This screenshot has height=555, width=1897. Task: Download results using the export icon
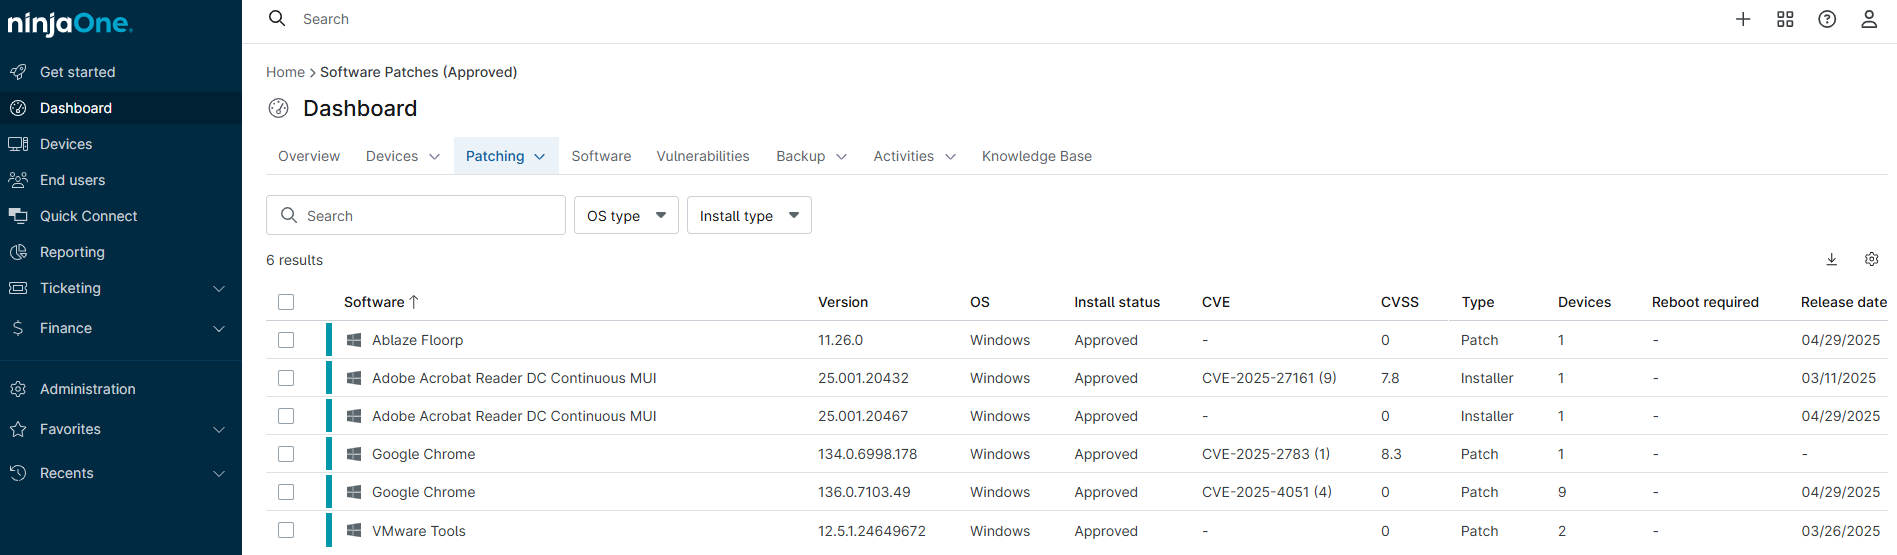(1832, 259)
